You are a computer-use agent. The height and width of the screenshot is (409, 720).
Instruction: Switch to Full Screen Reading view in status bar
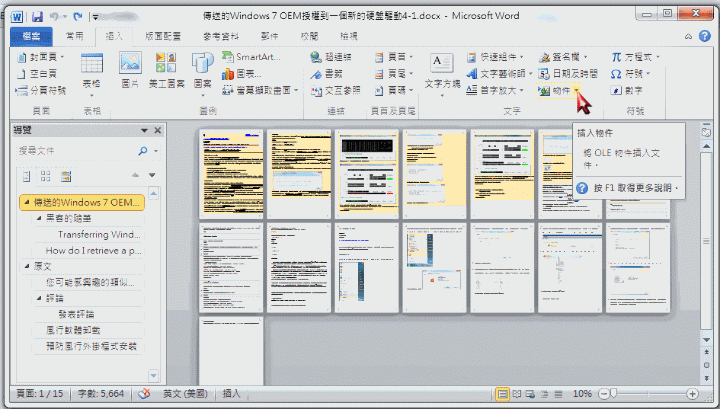[x=516, y=394]
